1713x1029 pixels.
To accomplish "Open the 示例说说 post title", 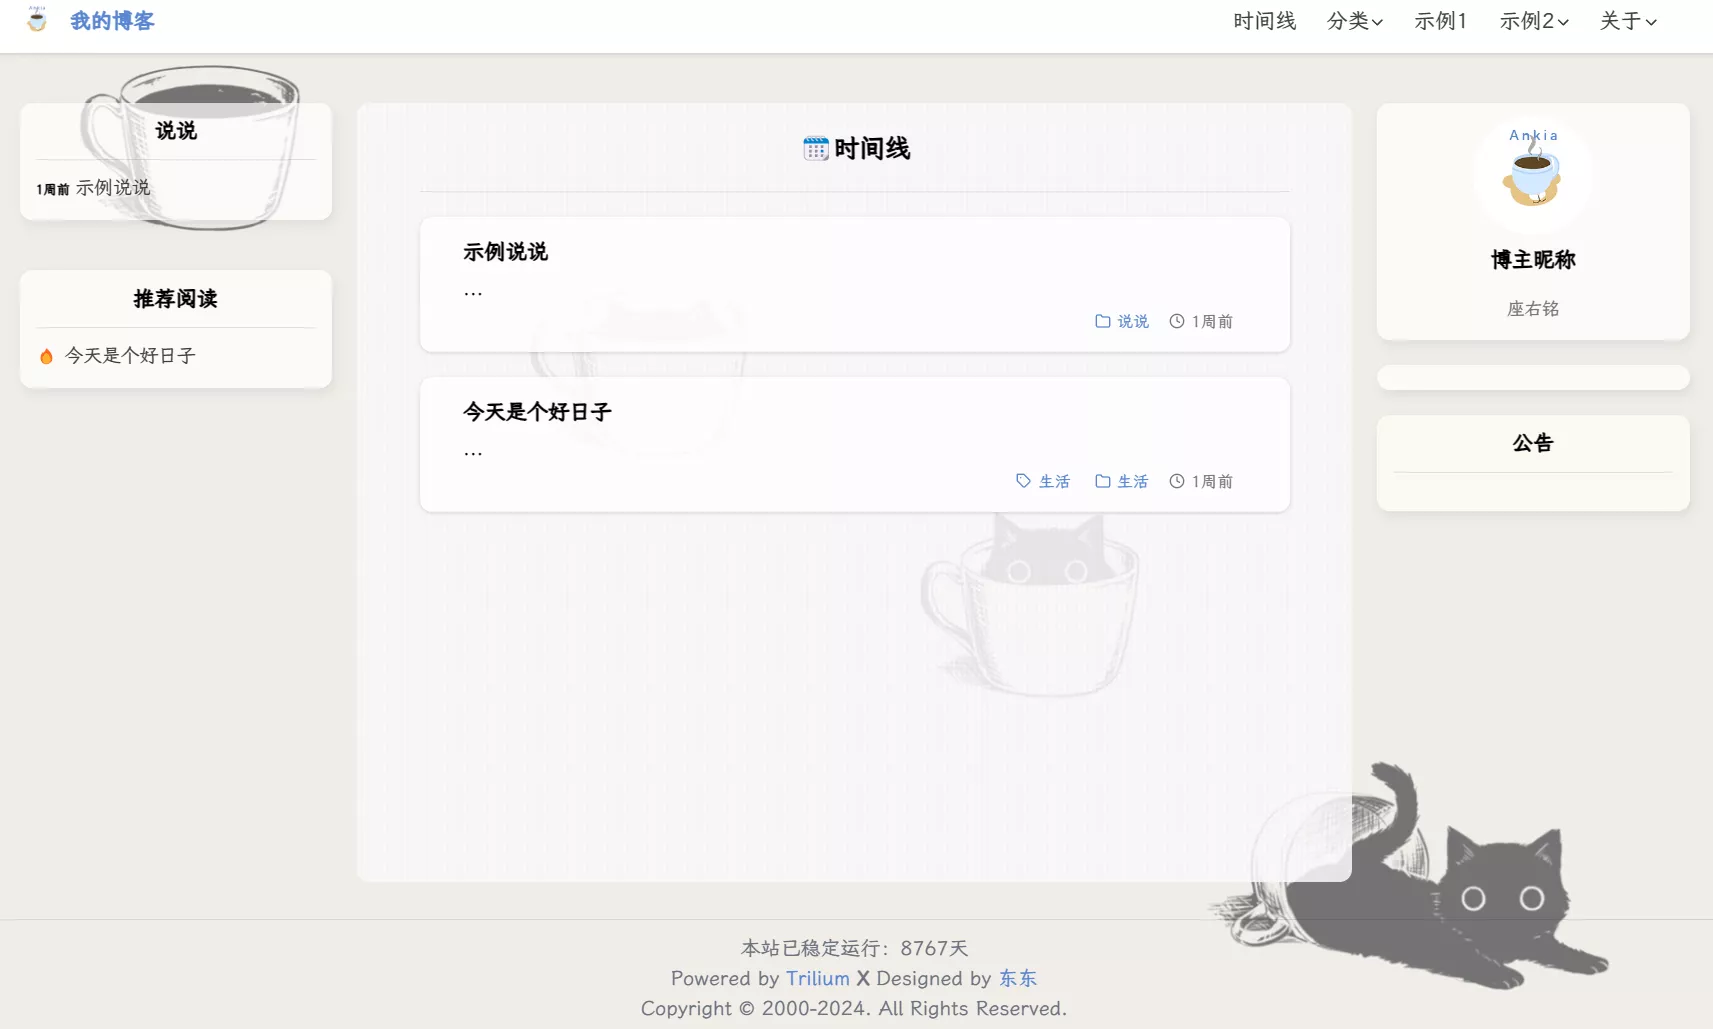I will coord(505,252).
